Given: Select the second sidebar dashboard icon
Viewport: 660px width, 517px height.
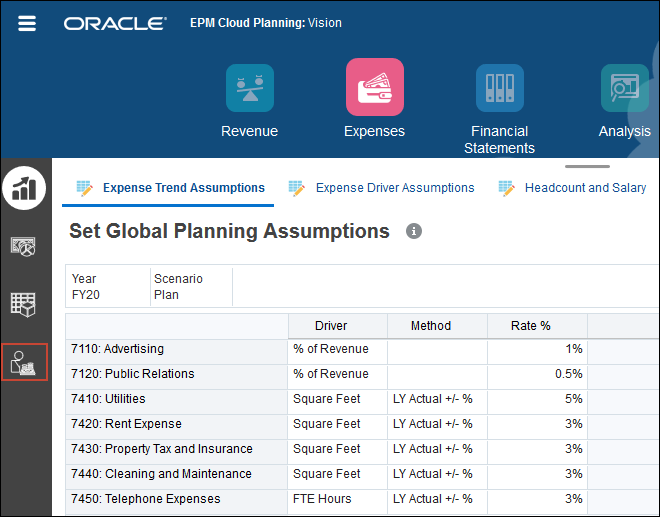Looking at the screenshot, I should click(25, 245).
